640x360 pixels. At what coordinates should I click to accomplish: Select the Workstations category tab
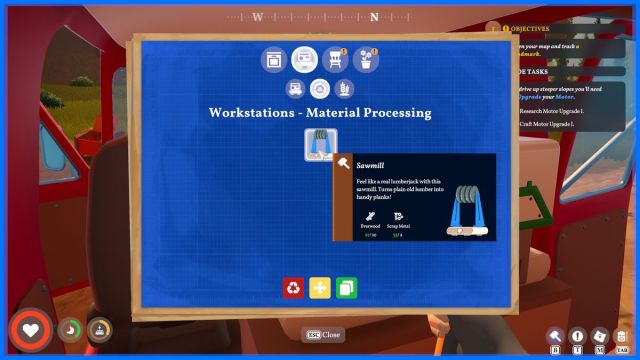[x=304, y=60]
